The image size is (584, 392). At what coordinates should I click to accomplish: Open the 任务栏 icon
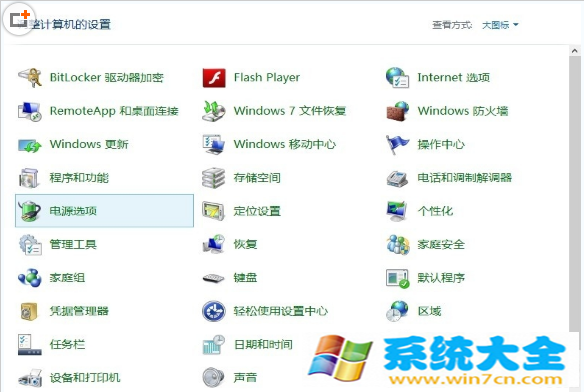click(30, 345)
